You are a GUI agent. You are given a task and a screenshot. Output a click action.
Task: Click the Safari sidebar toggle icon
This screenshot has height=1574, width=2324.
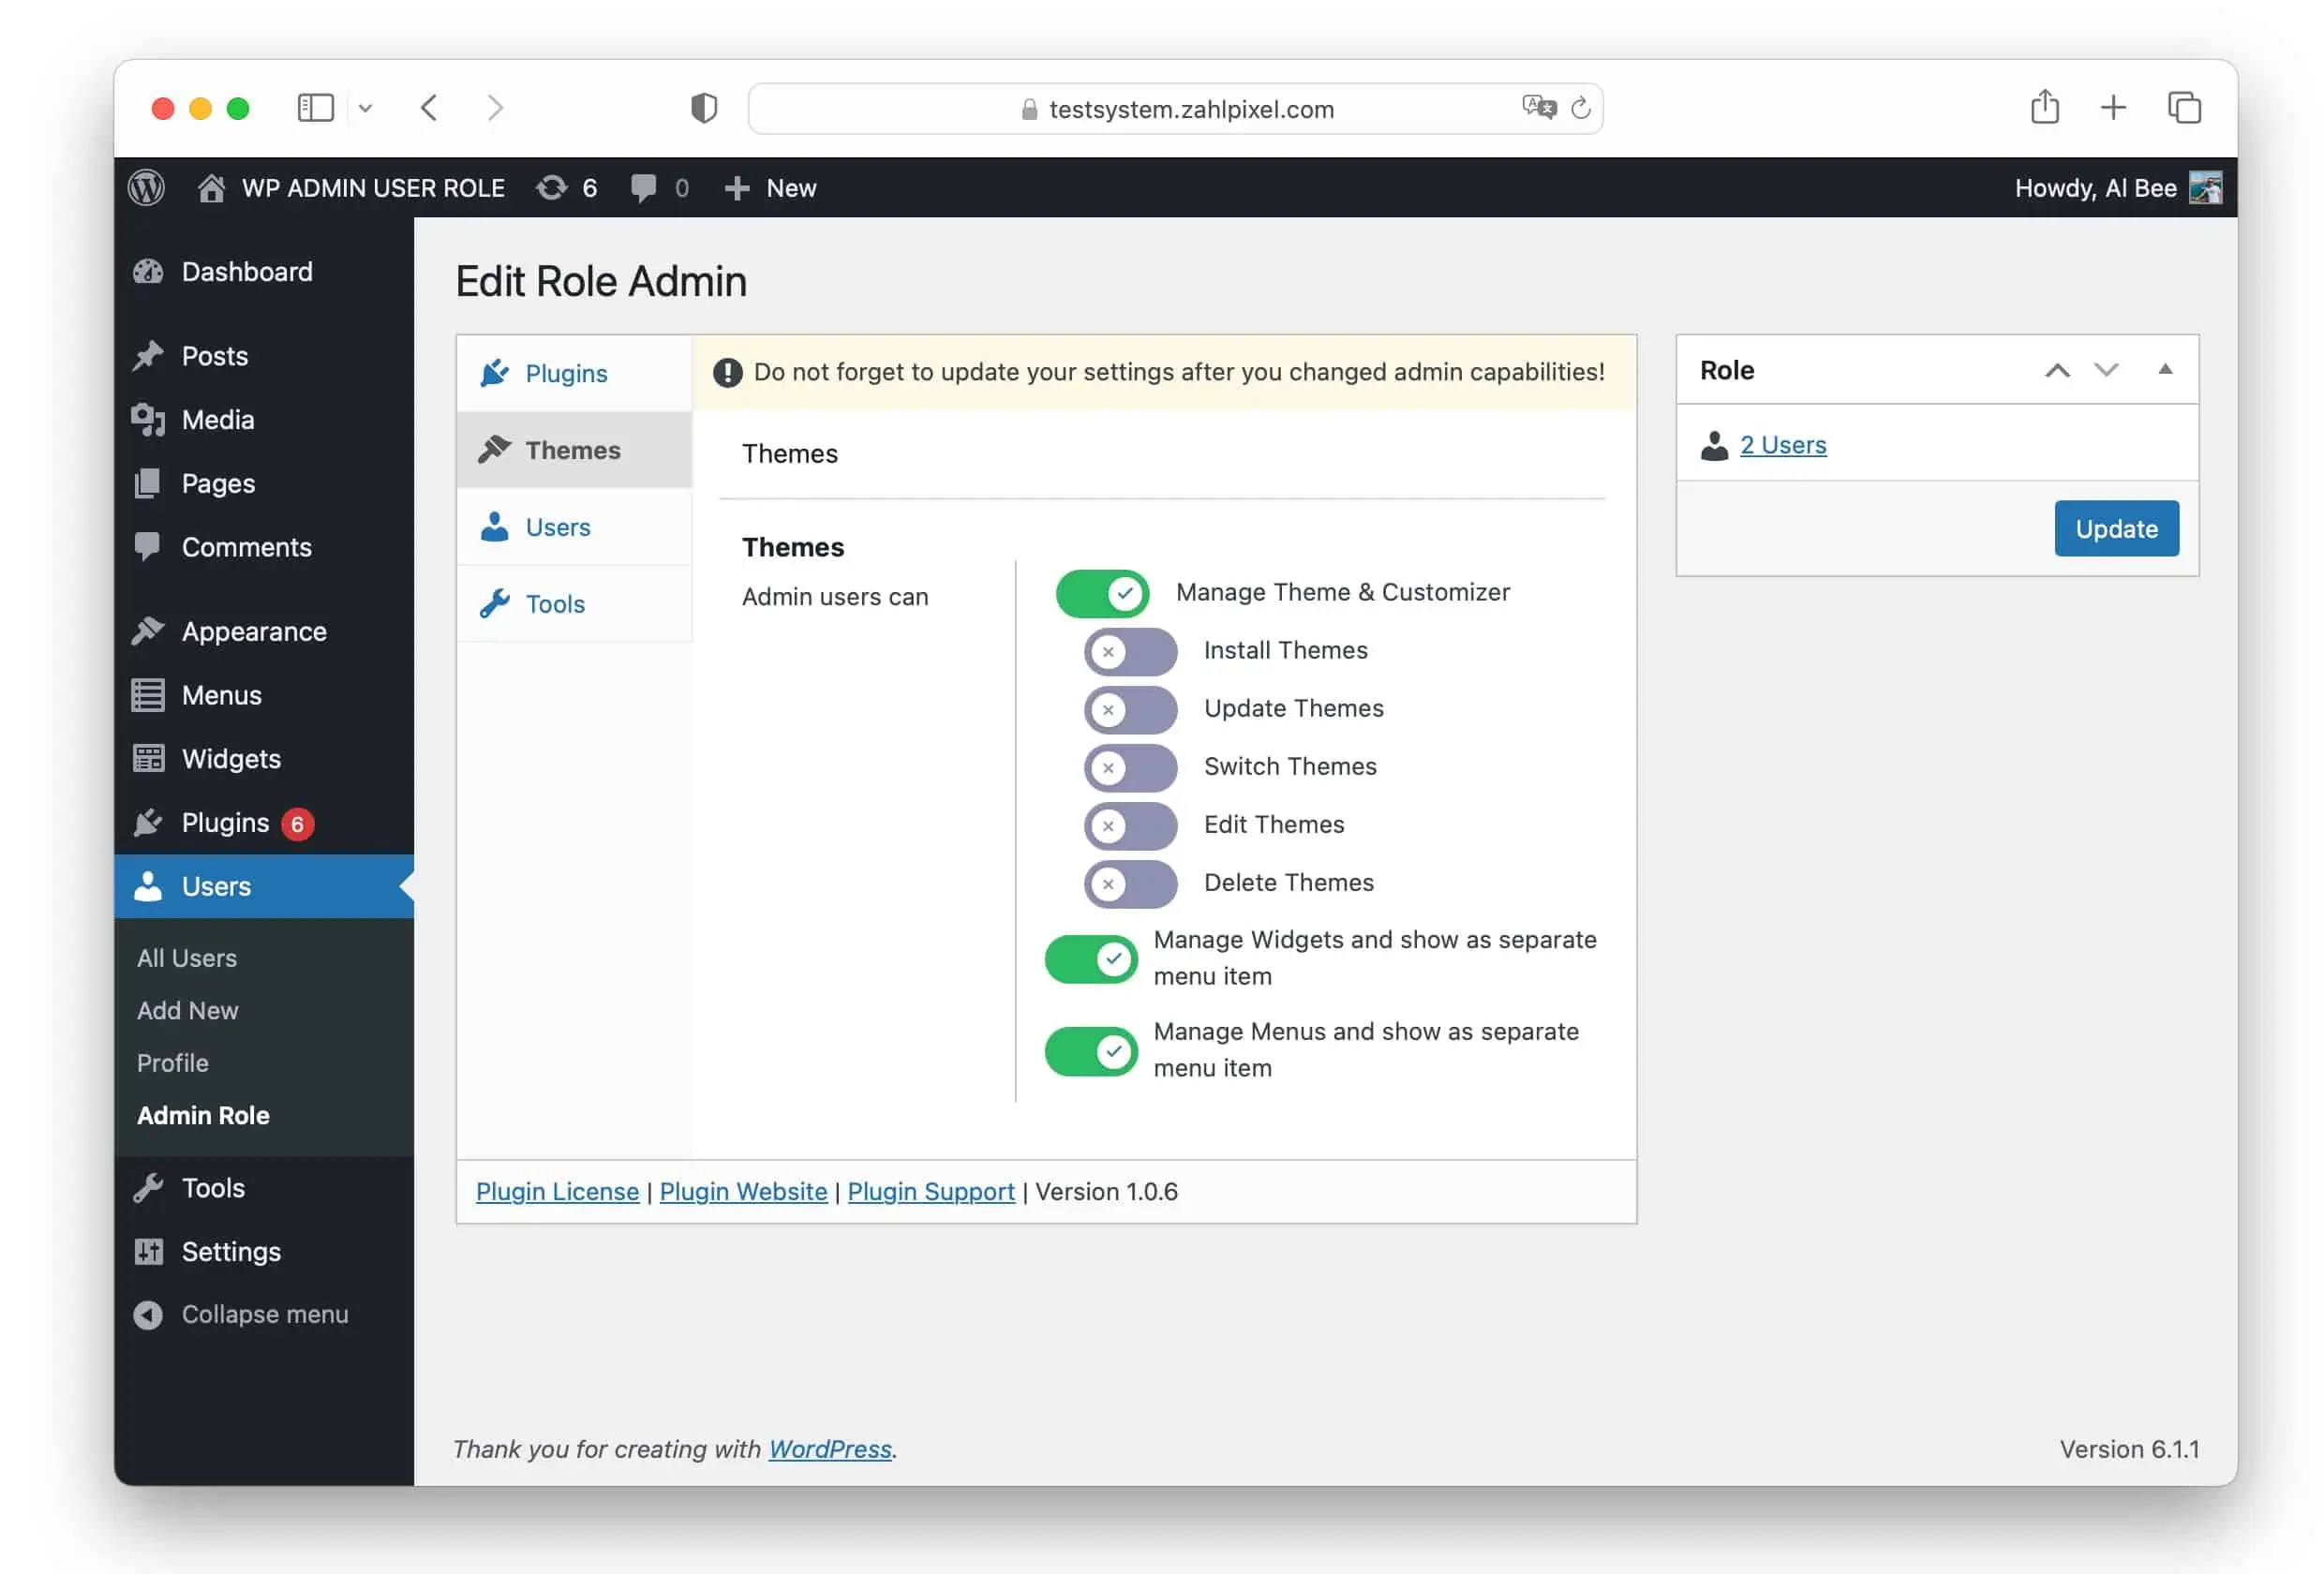(x=316, y=107)
